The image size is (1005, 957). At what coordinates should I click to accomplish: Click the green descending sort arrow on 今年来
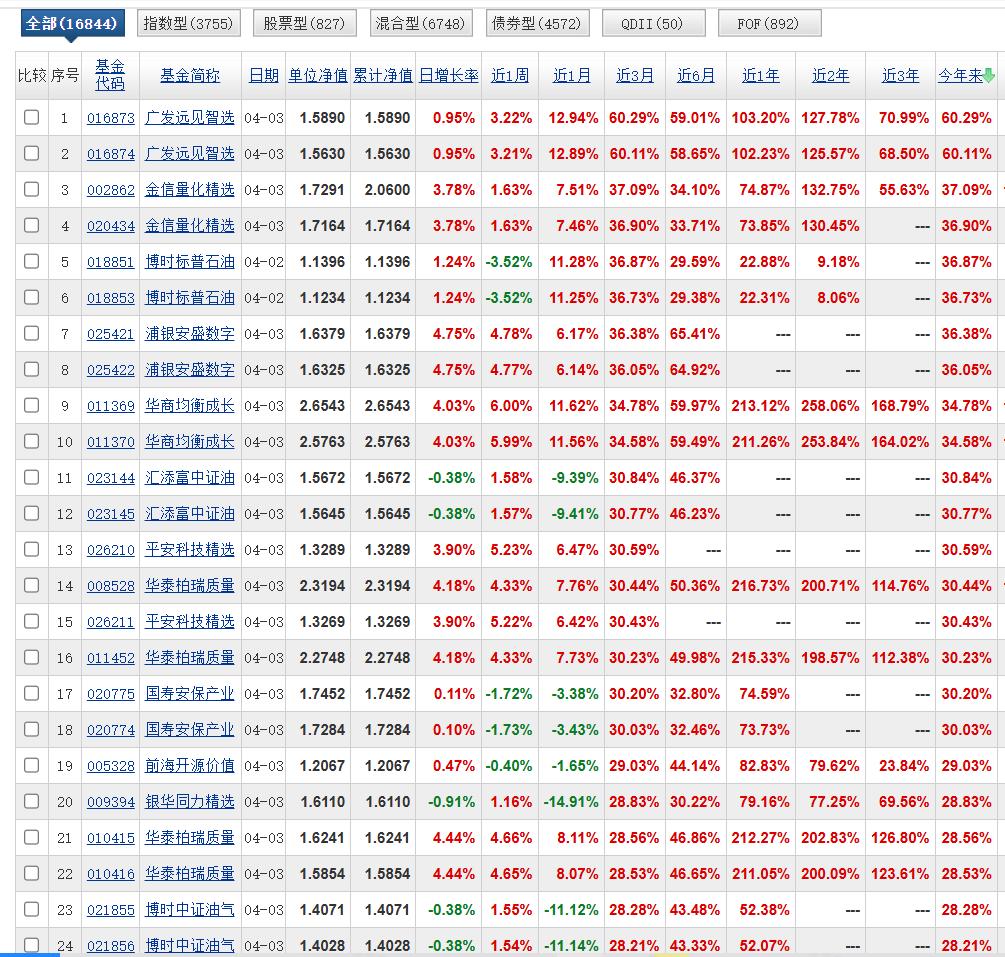(x=988, y=74)
